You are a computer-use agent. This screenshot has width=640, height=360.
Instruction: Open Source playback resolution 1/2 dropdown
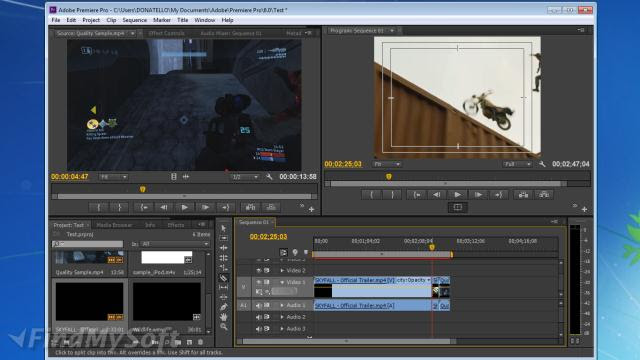pyautogui.click(x=245, y=177)
